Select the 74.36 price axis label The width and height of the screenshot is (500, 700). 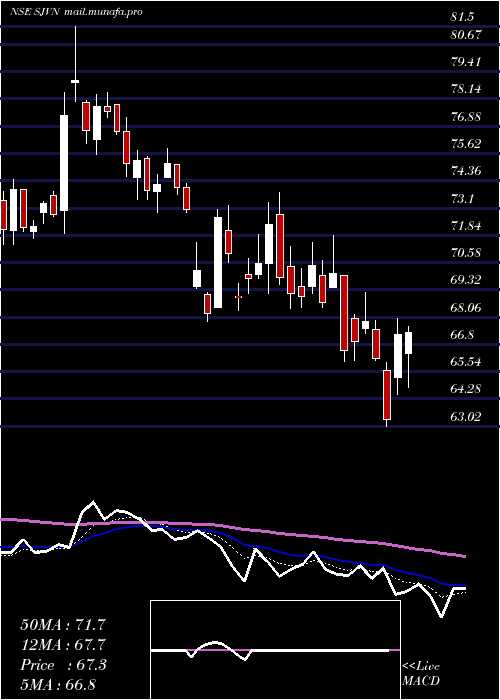(x=466, y=171)
